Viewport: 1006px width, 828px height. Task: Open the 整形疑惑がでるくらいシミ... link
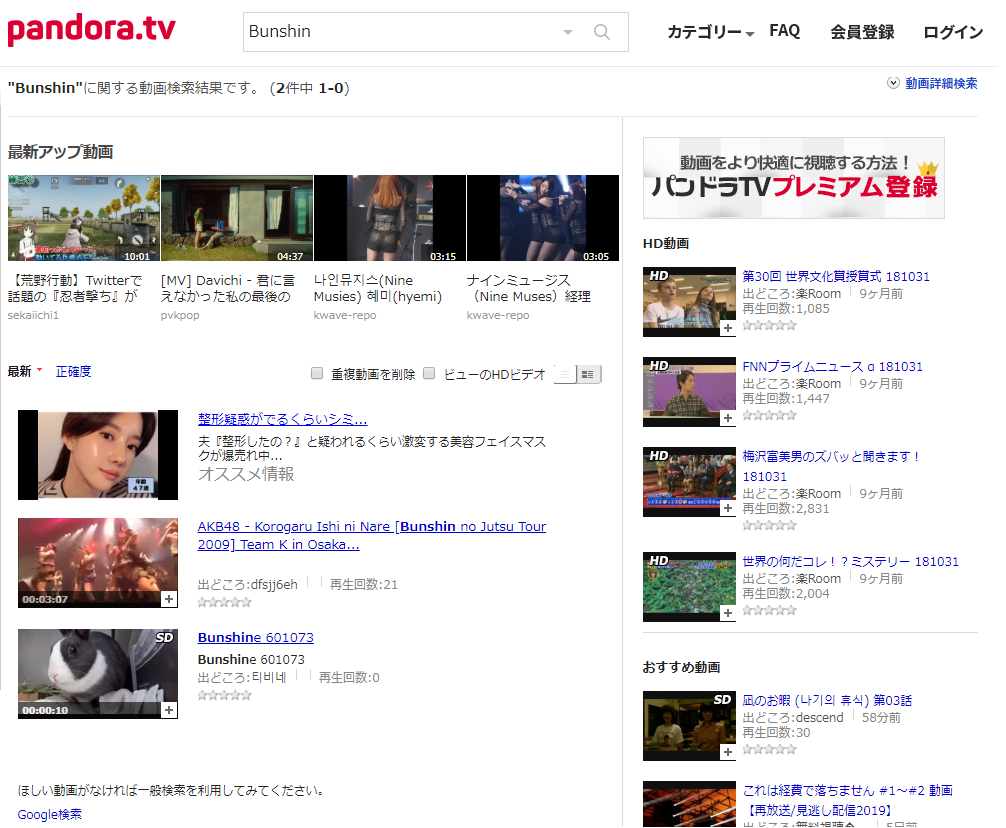pyautogui.click(x=282, y=419)
